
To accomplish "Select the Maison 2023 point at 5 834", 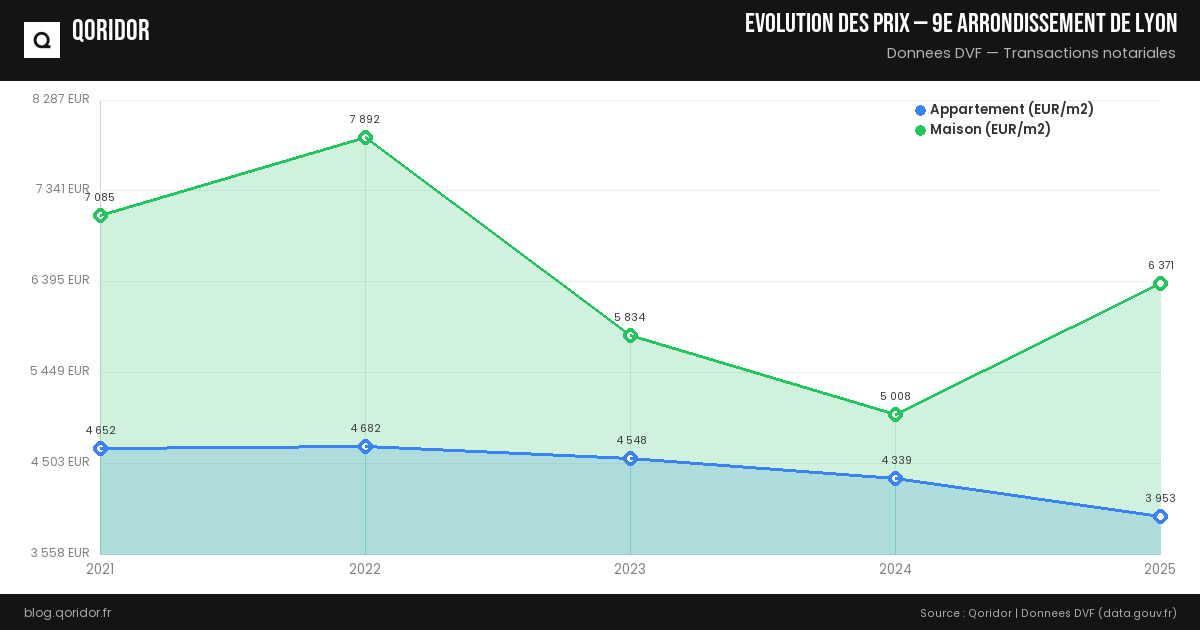I will [x=630, y=336].
